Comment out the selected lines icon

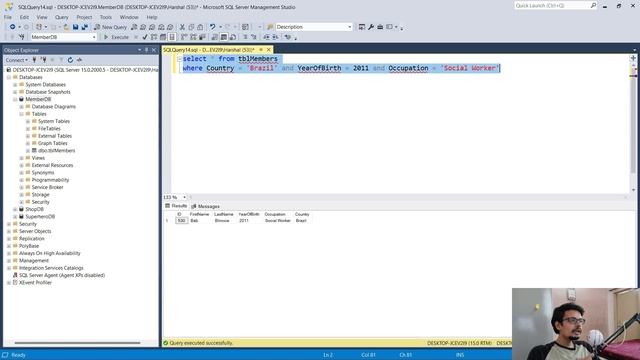[x=245, y=37]
